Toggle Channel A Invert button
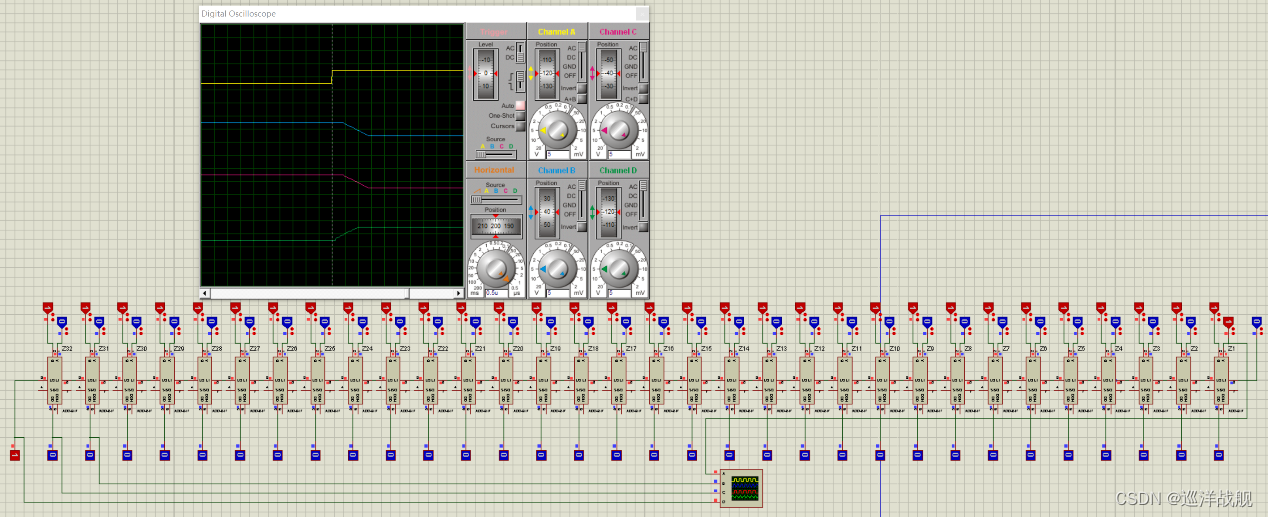 point(582,88)
